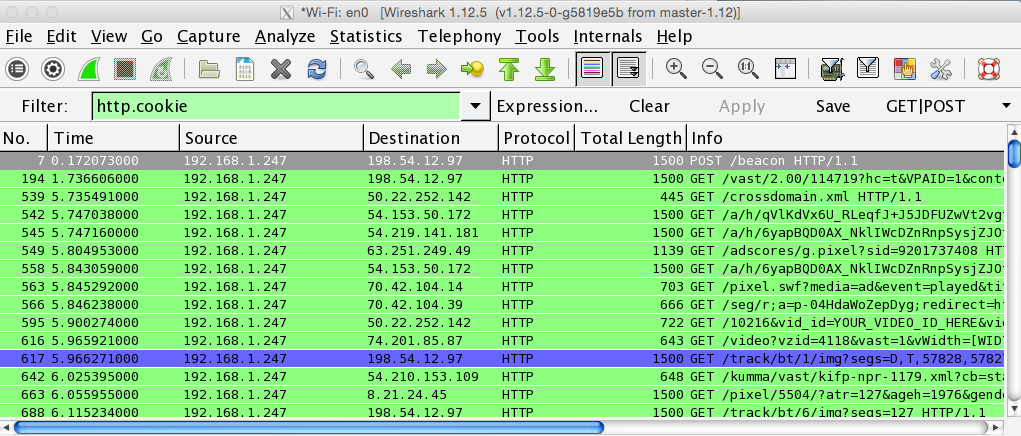The height and width of the screenshot is (436, 1021).
Task: Zoom in on packet text
Action: (x=677, y=68)
